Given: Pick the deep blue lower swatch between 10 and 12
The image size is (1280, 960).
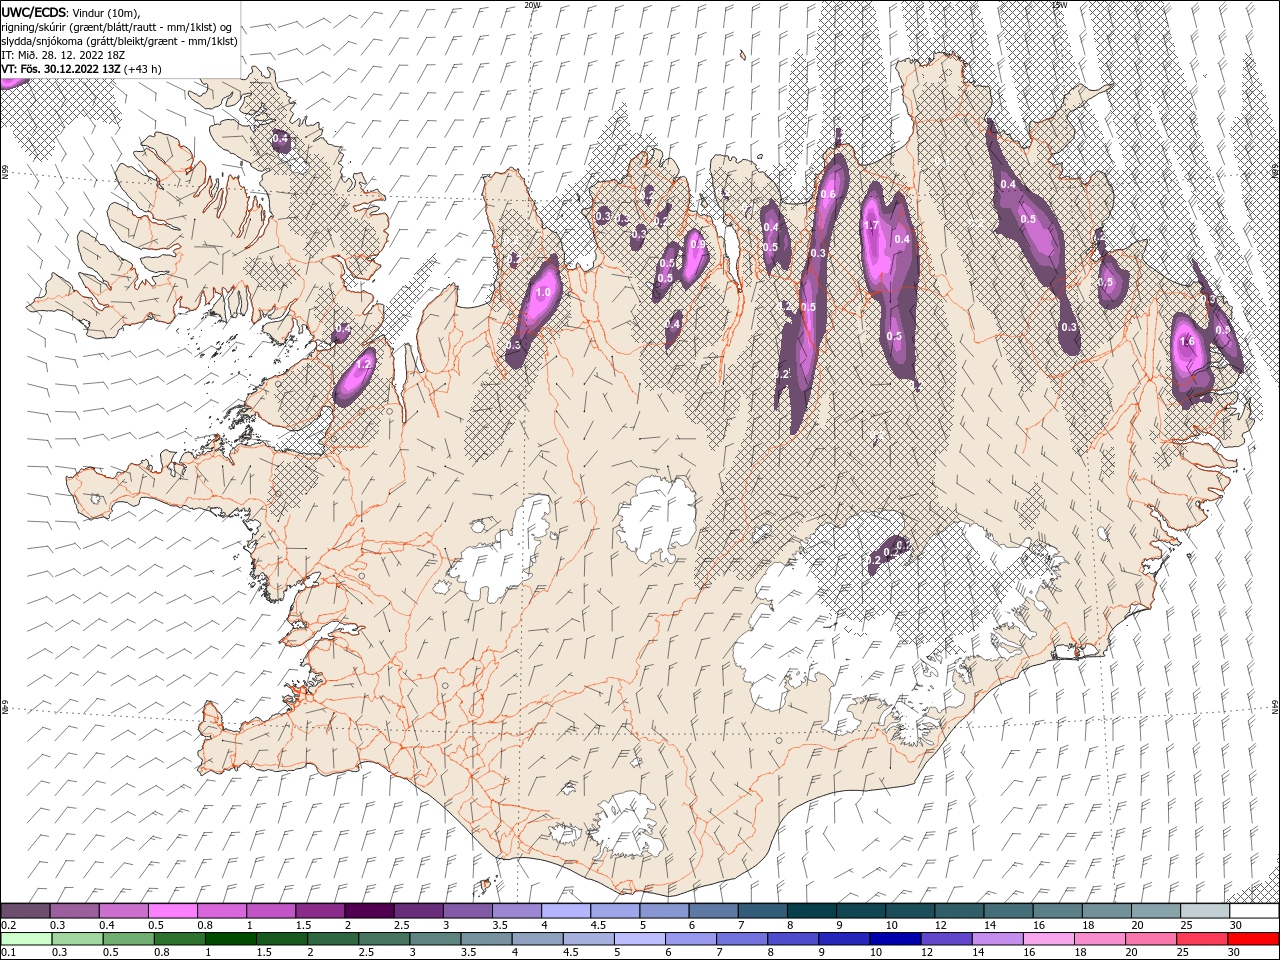Looking at the screenshot, I should (x=895, y=939).
